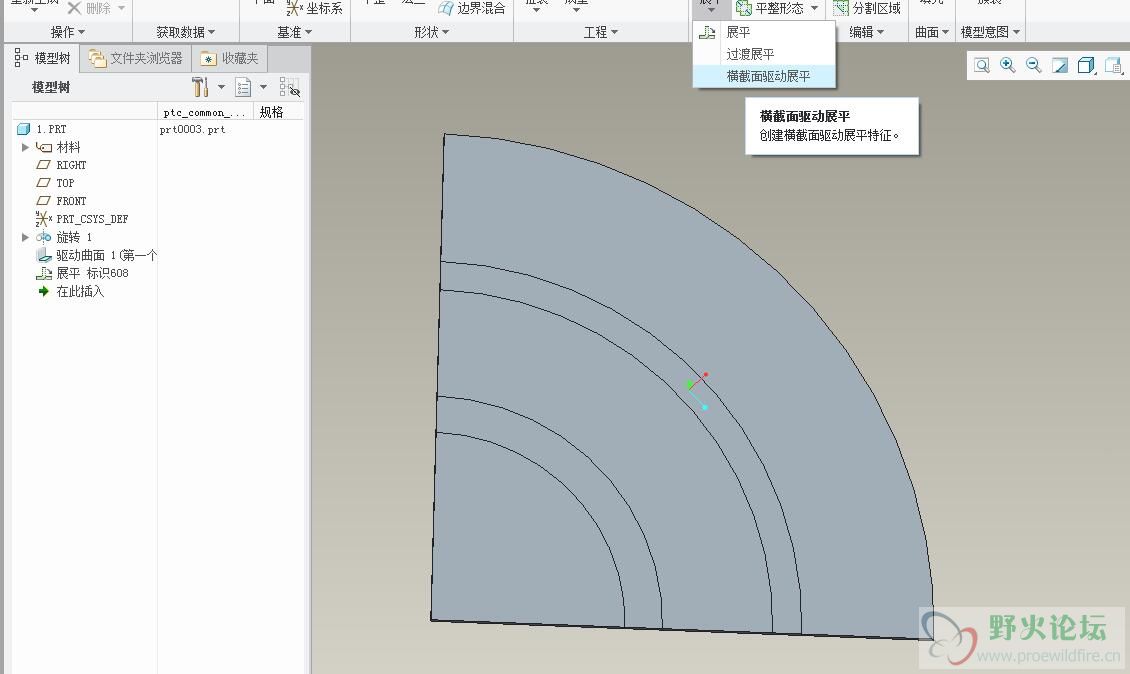Click the repaint icon in graphics toolbar
This screenshot has width=1130, height=674.
coord(1059,66)
